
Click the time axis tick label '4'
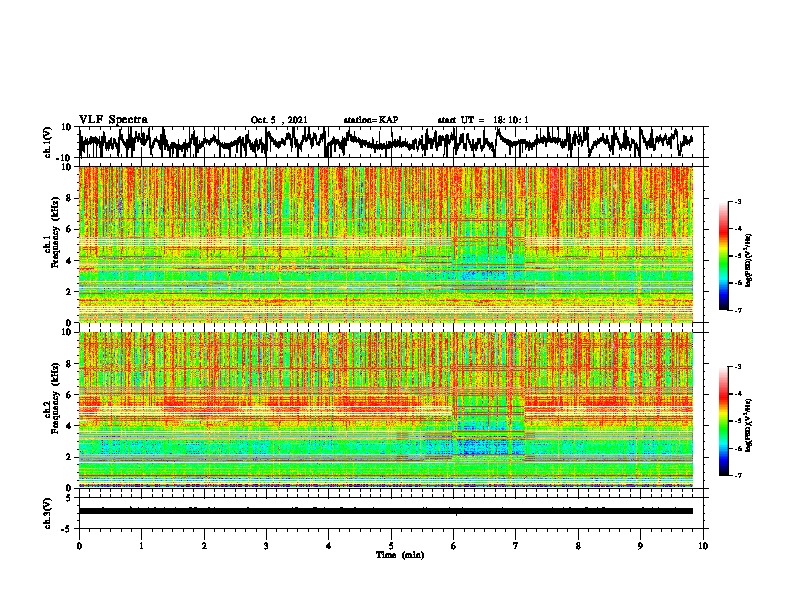(x=329, y=546)
